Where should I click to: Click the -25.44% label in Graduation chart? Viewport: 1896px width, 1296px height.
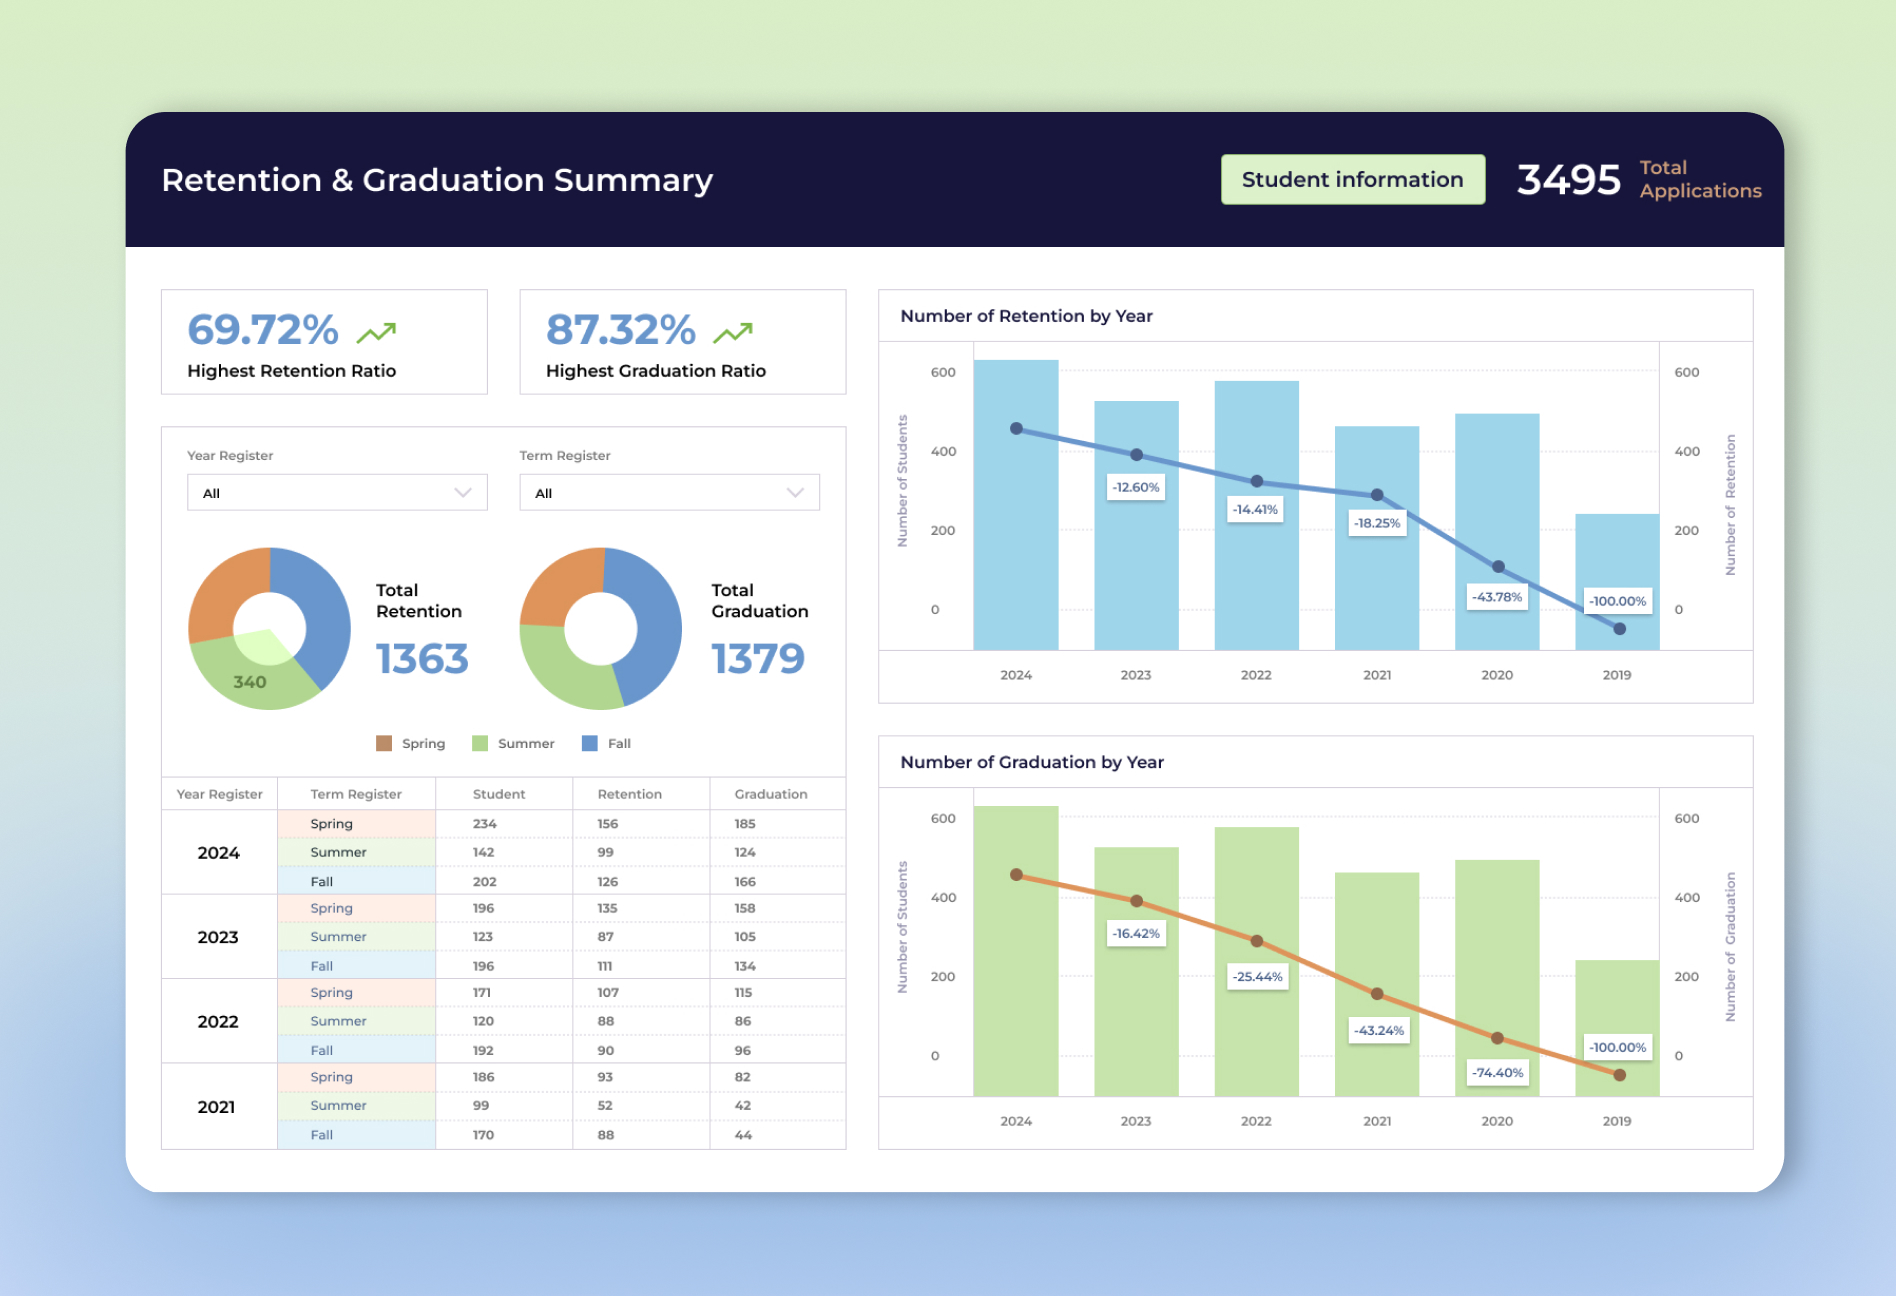click(1257, 977)
